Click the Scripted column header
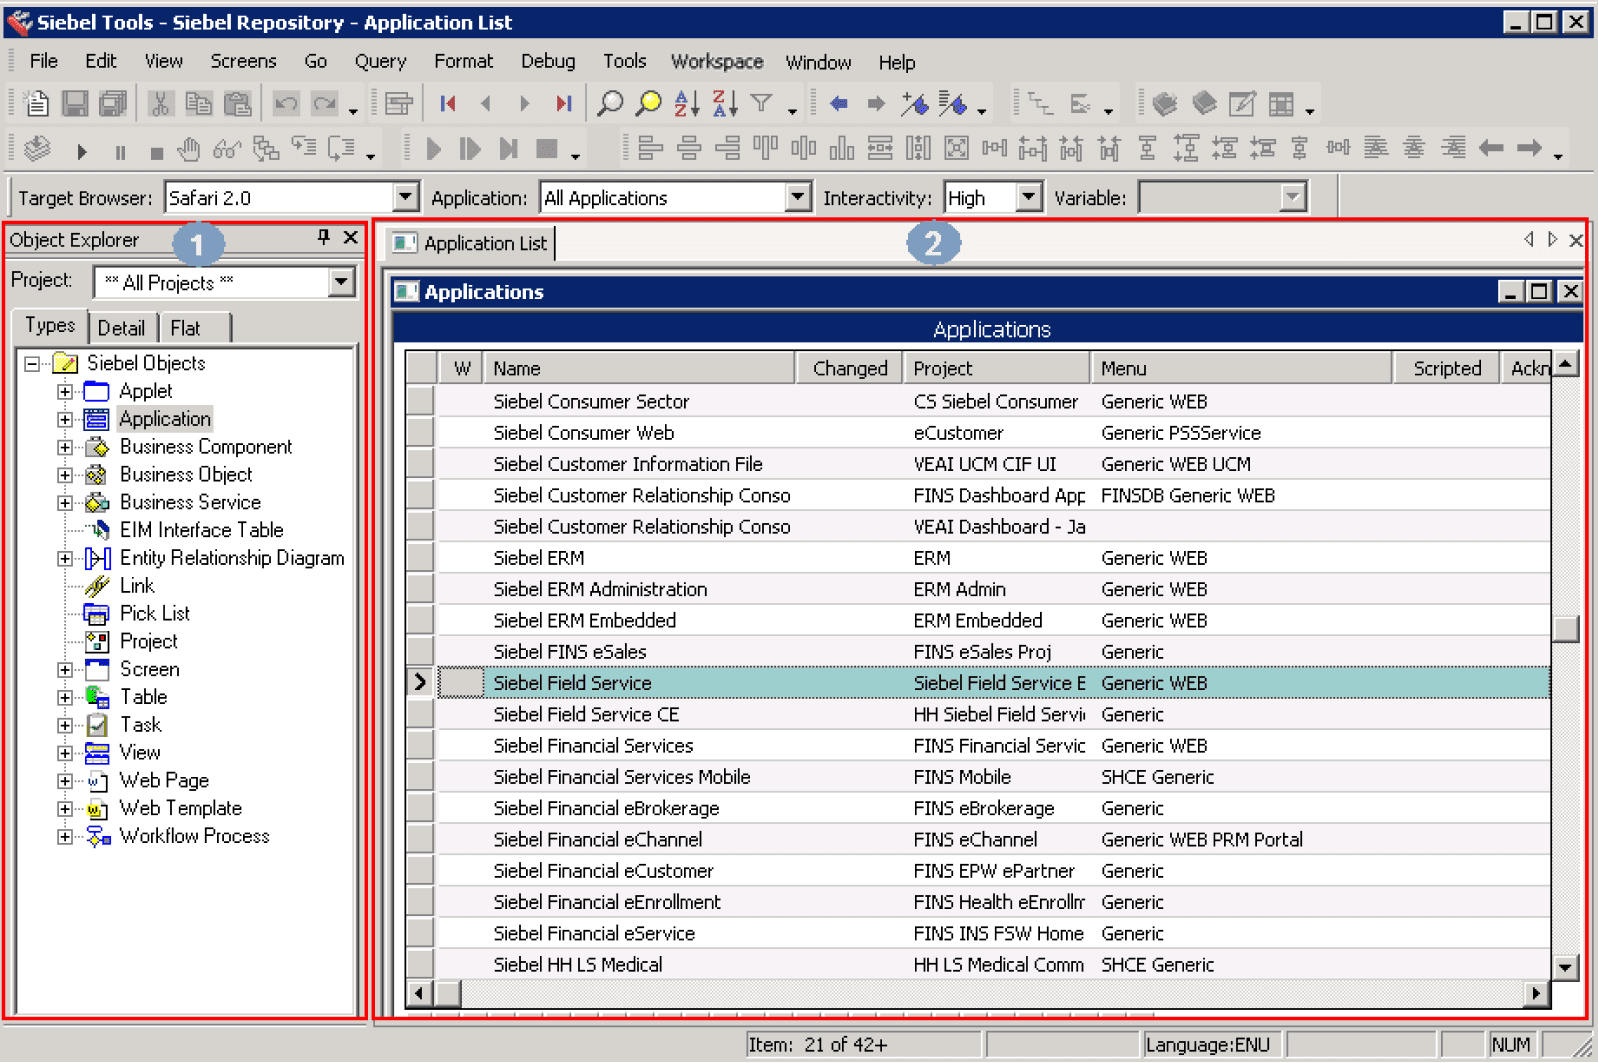1598x1063 pixels. click(1447, 368)
